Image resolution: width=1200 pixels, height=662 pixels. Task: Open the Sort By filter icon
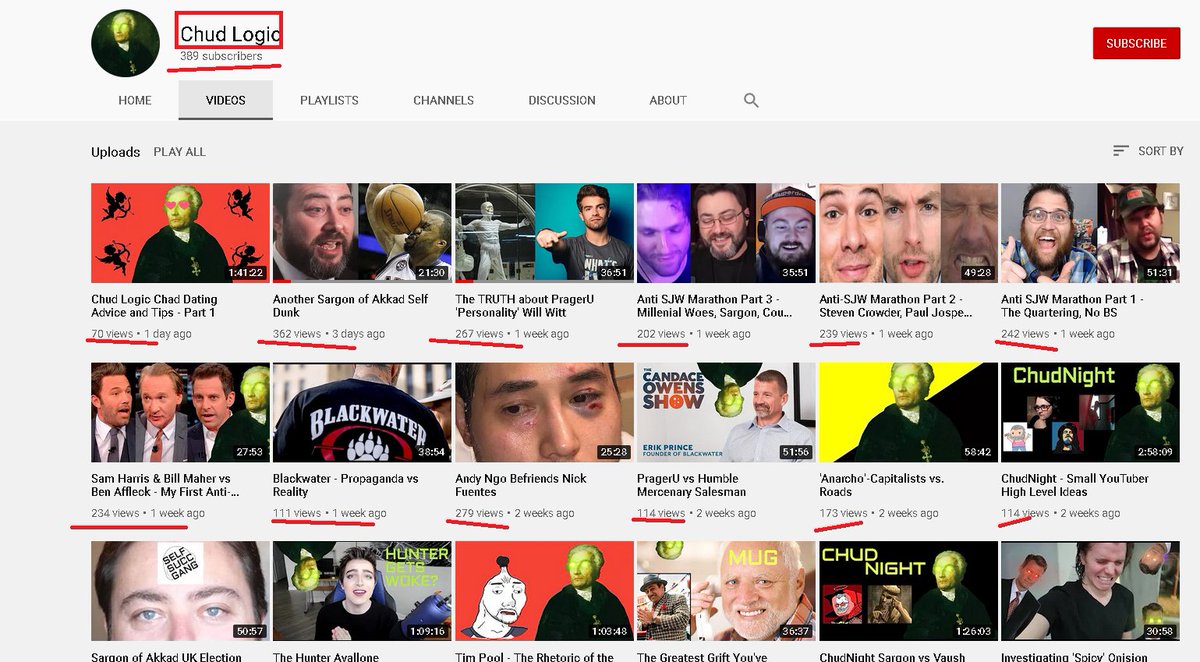1121,151
